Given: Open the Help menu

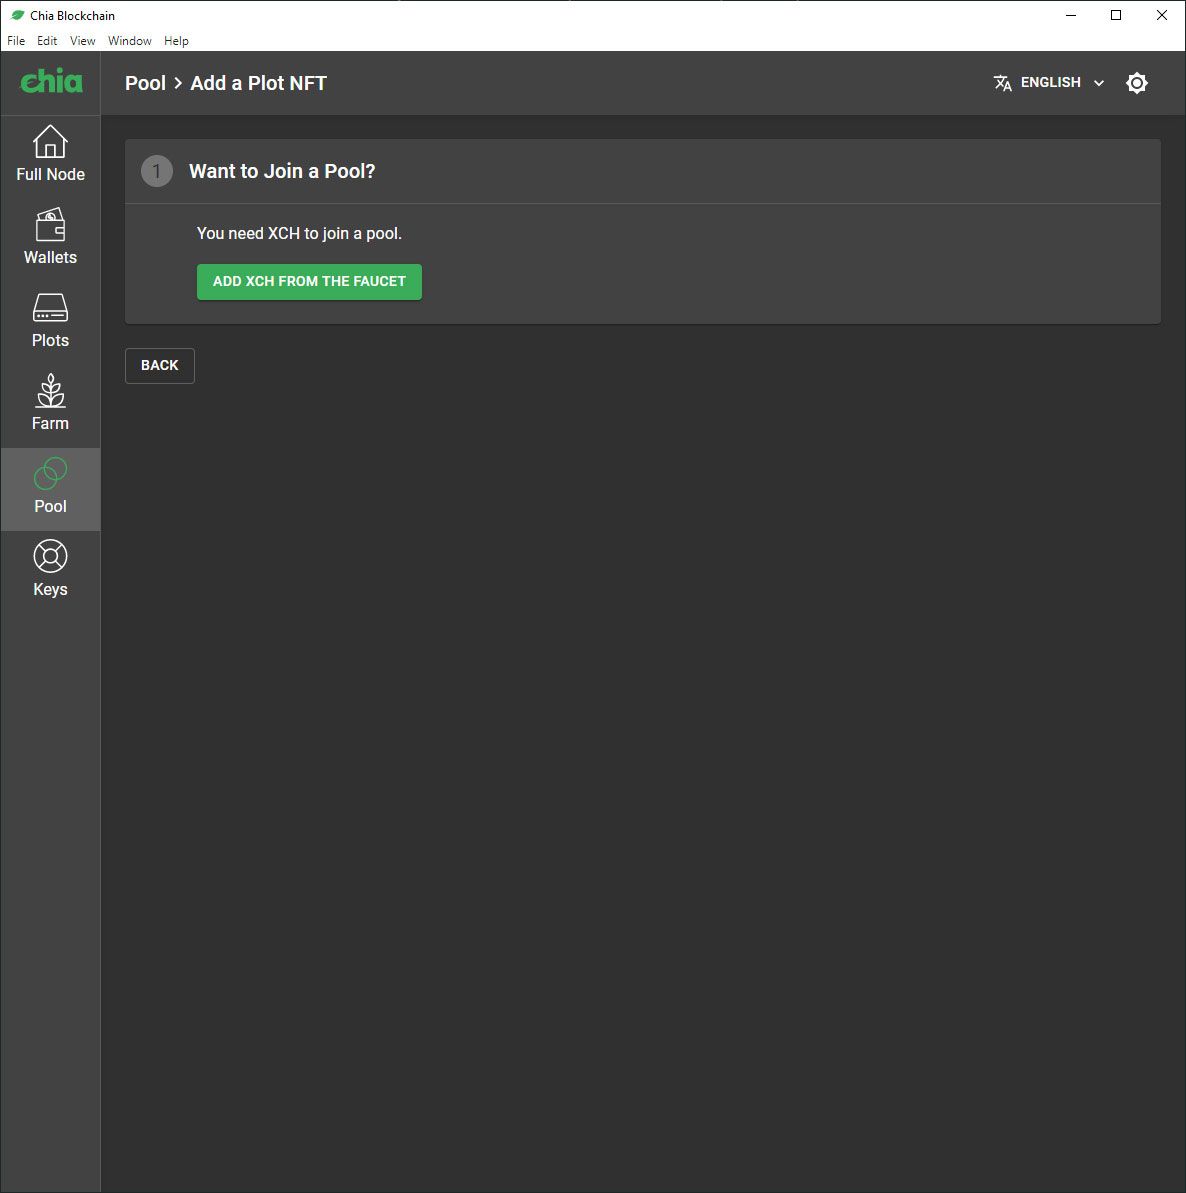Looking at the screenshot, I should 176,41.
